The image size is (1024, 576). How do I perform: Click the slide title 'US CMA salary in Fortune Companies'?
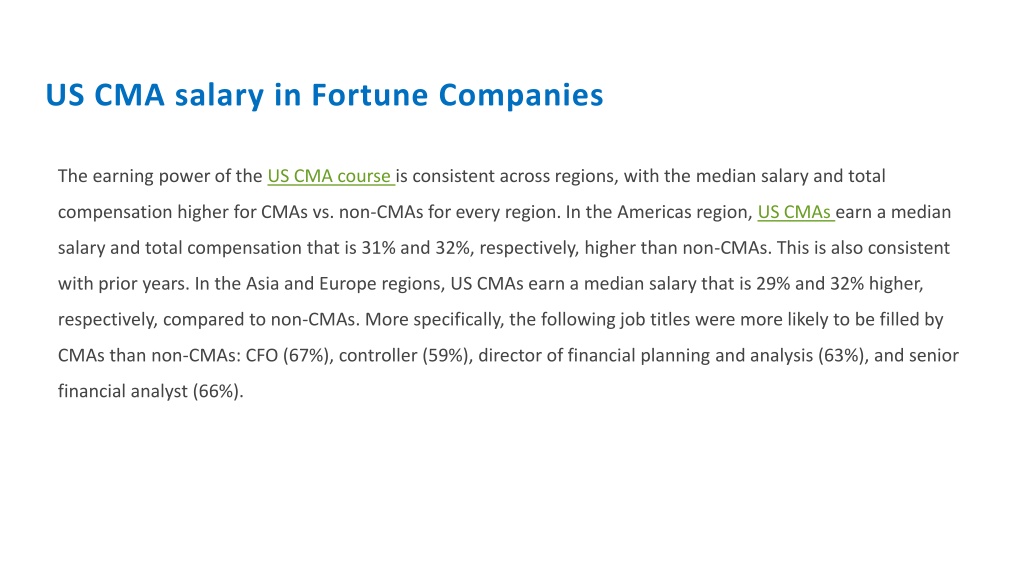[x=325, y=95]
